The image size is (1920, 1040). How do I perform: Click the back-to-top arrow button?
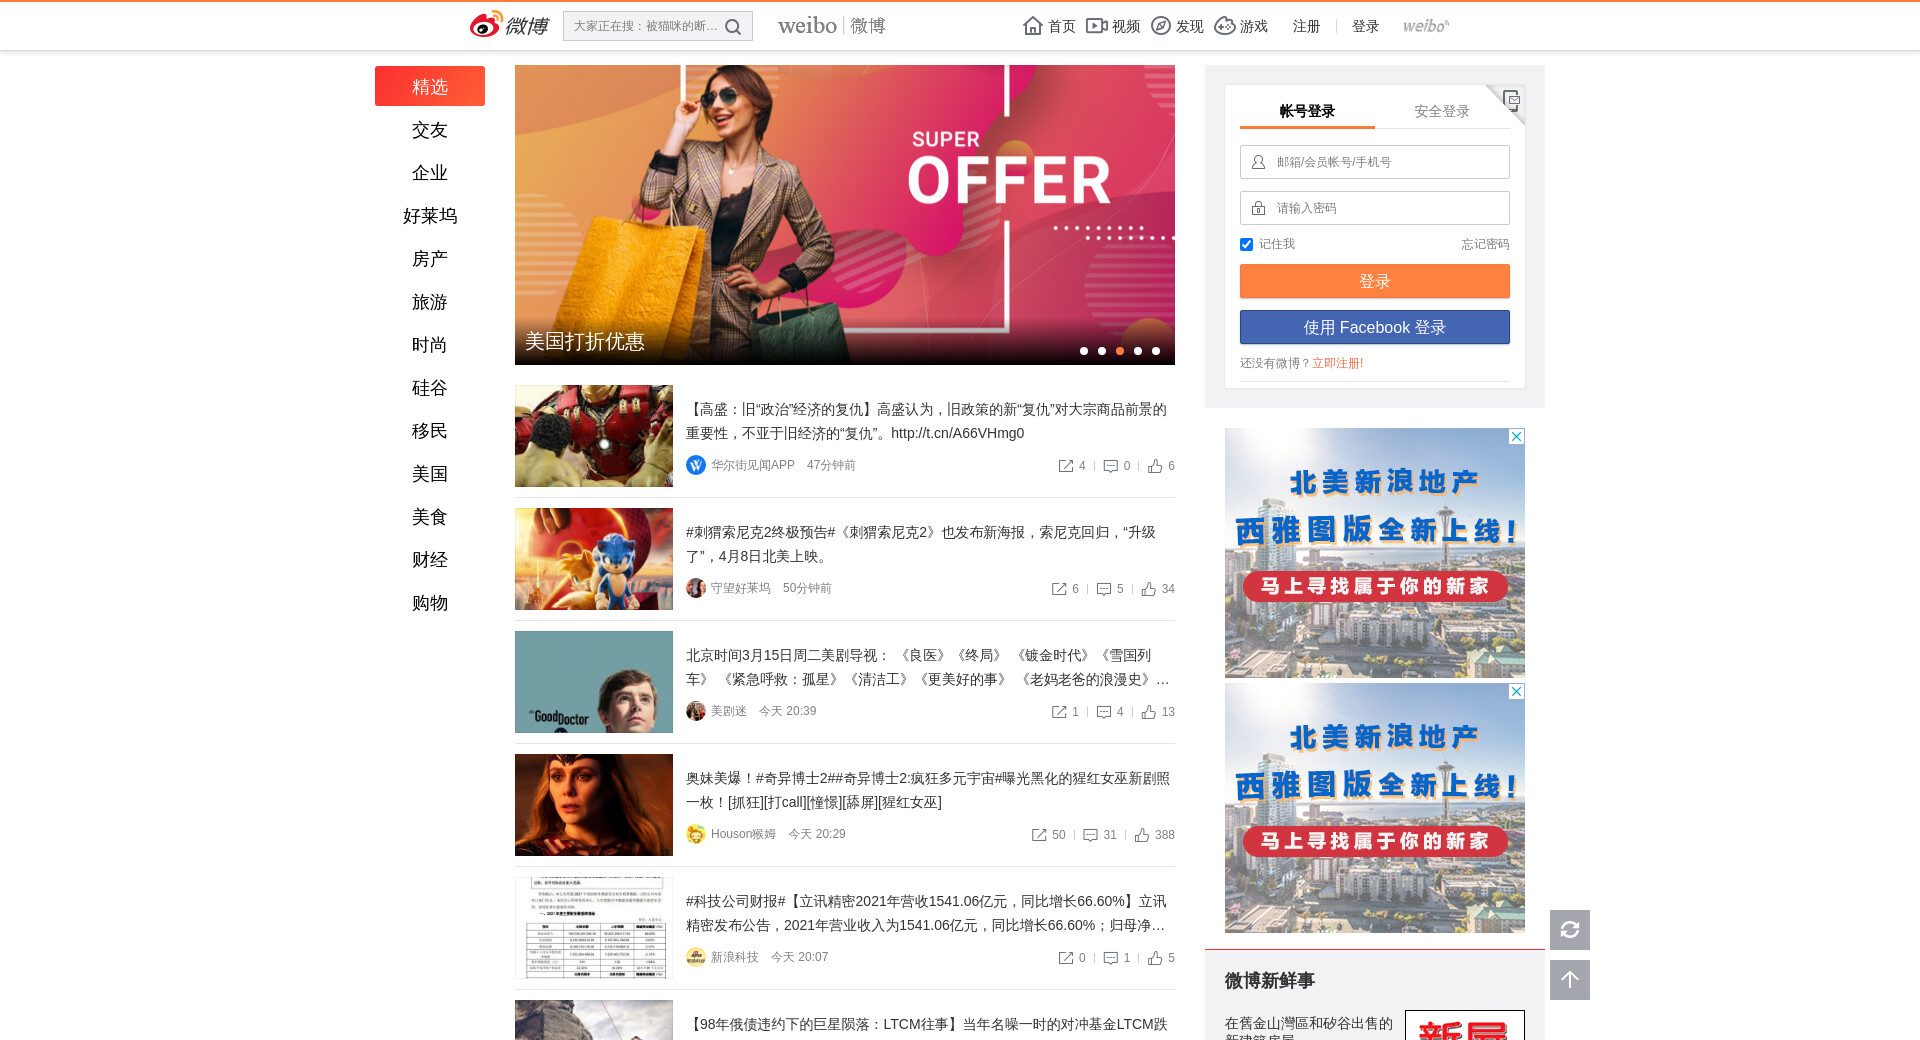[x=1570, y=980]
